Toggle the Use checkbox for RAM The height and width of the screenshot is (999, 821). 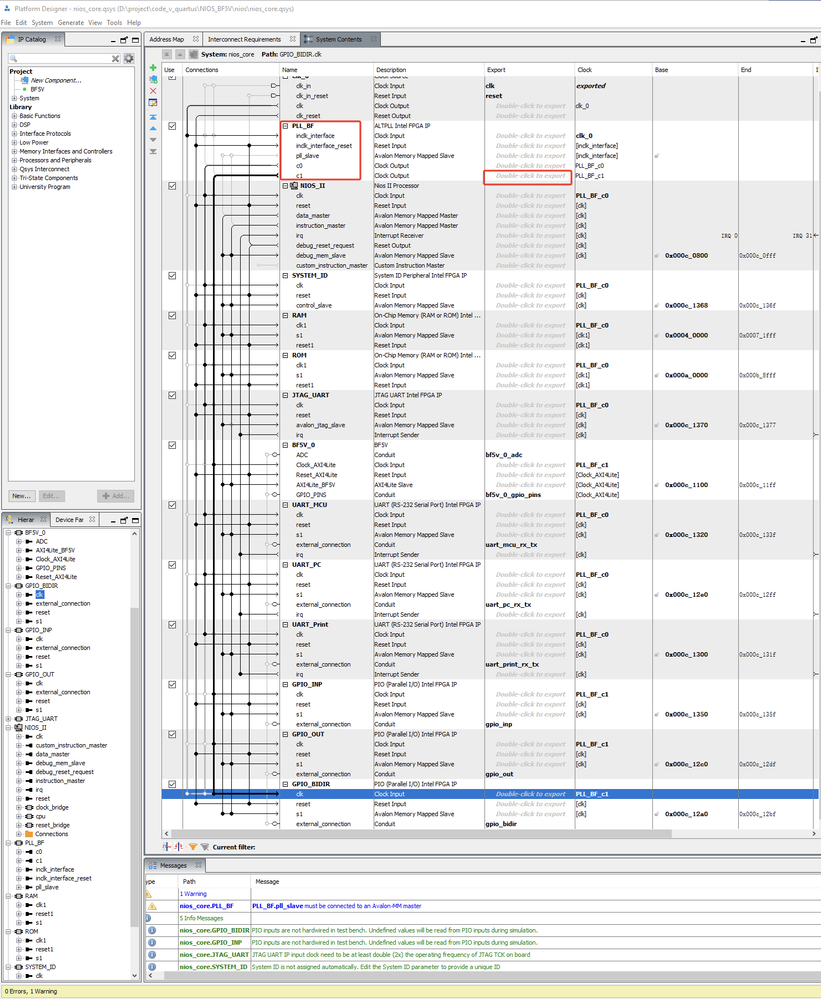172,315
